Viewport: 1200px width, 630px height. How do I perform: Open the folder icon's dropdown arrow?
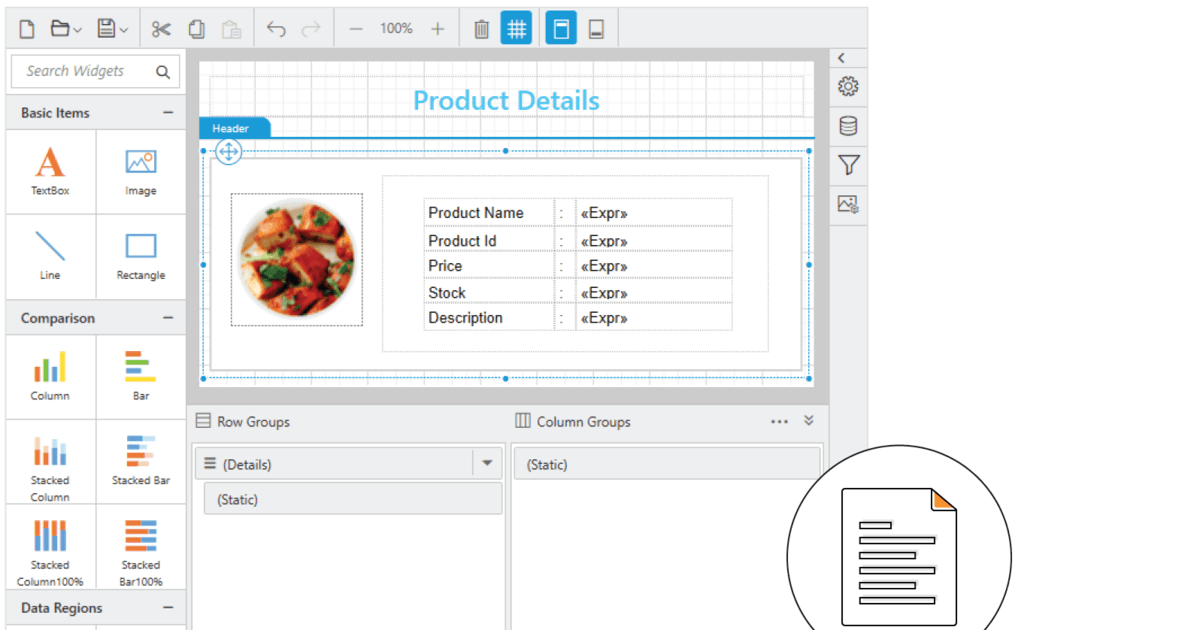[x=77, y=30]
